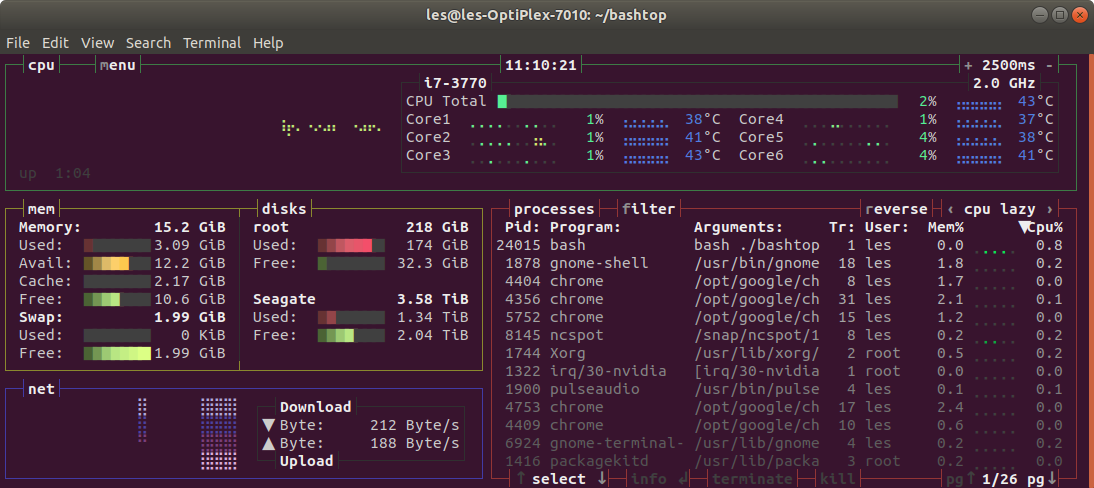This screenshot has width=1094, height=488.
Task: Click the left arrow beside cpu lazy sorting
Action: click(x=950, y=209)
